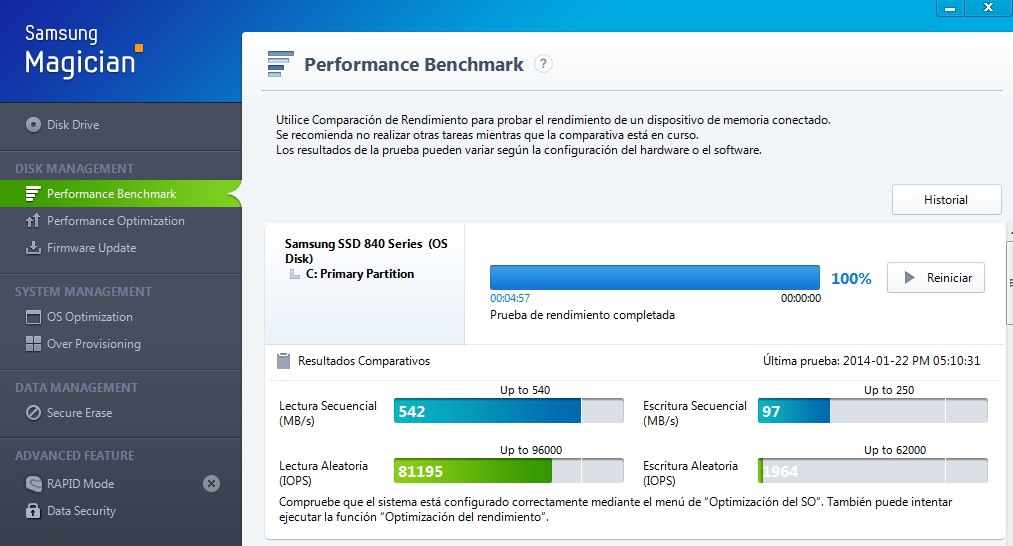Open RAPID Mode feature
1013x546 pixels.
(x=80, y=484)
